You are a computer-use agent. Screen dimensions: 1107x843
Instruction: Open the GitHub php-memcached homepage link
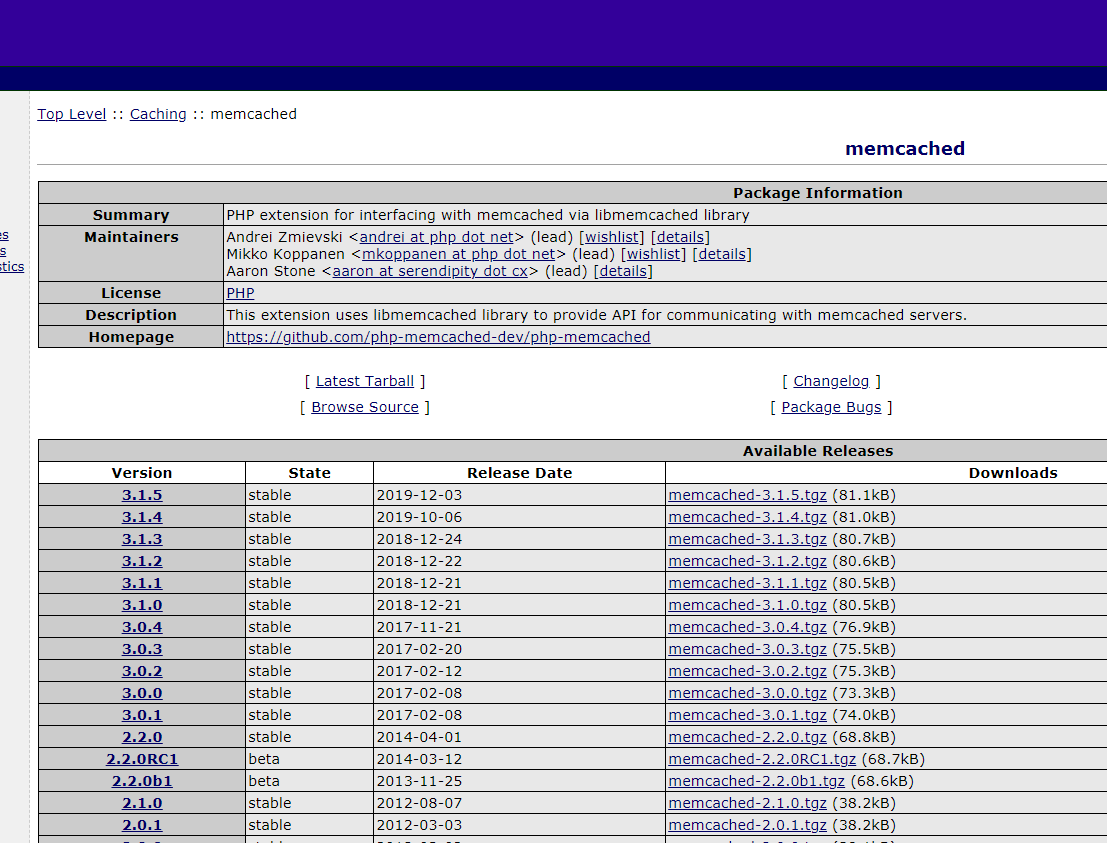(438, 337)
